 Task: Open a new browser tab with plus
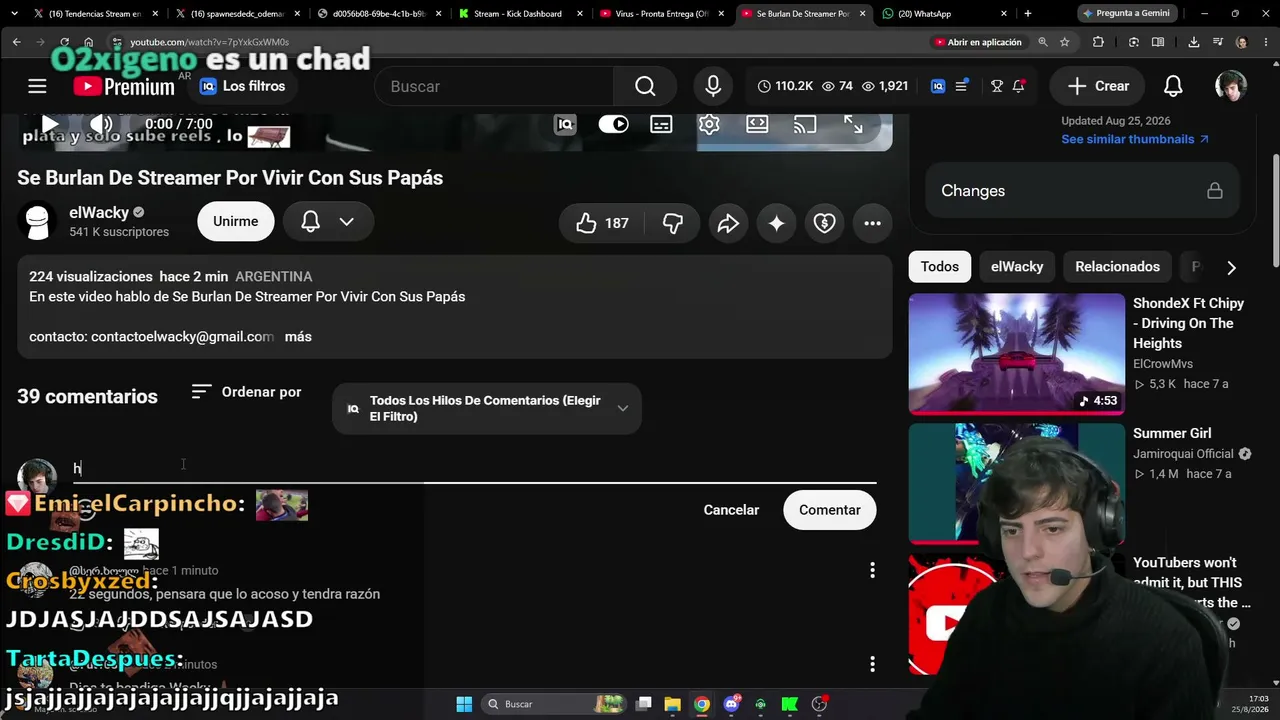[1027, 14]
